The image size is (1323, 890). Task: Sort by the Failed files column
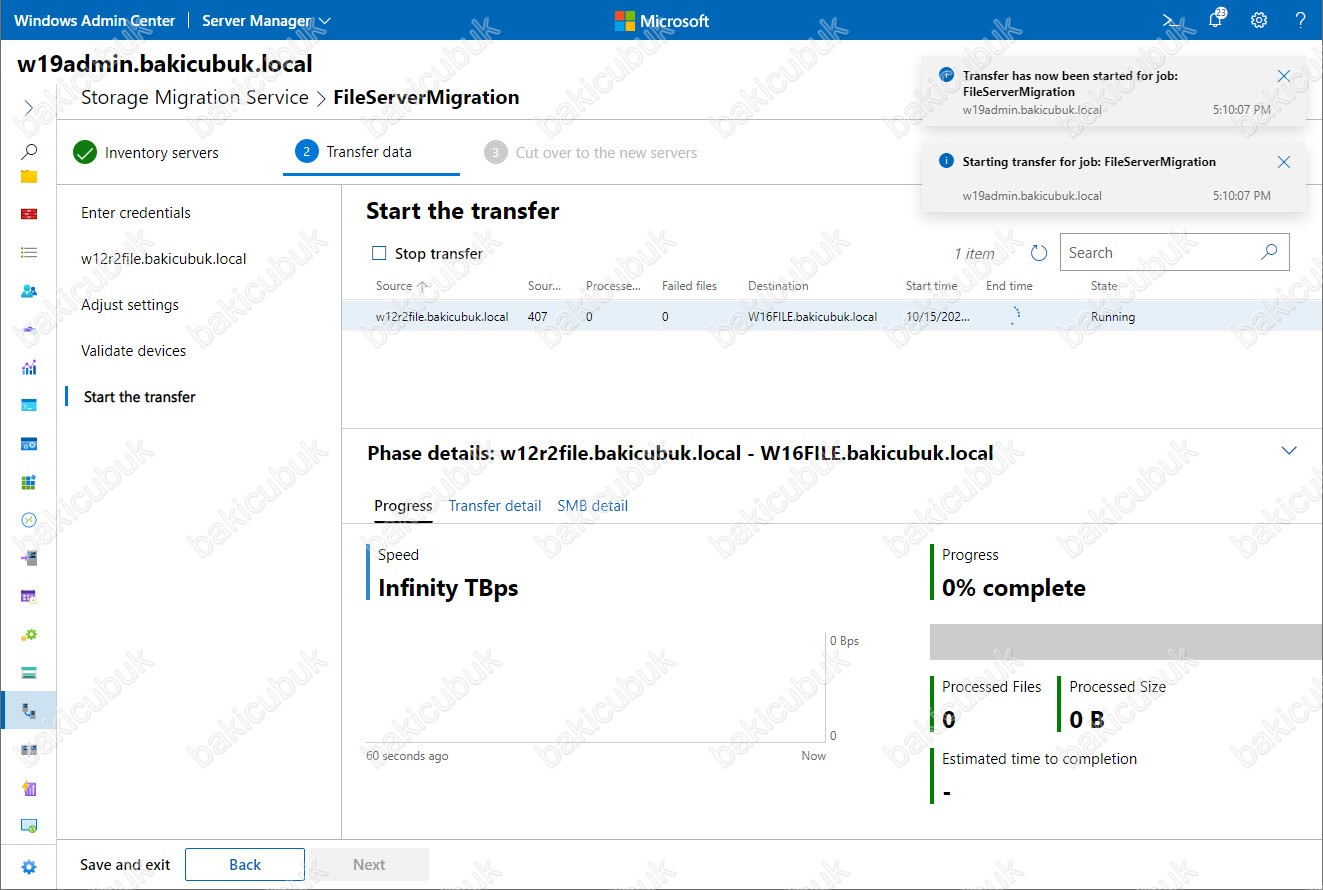690,286
